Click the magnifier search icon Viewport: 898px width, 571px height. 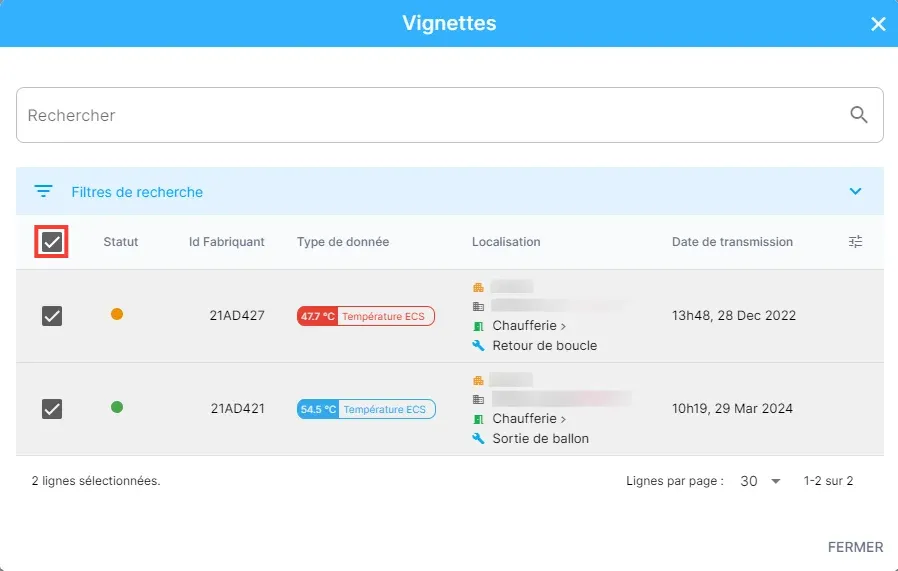[x=858, y=115]
